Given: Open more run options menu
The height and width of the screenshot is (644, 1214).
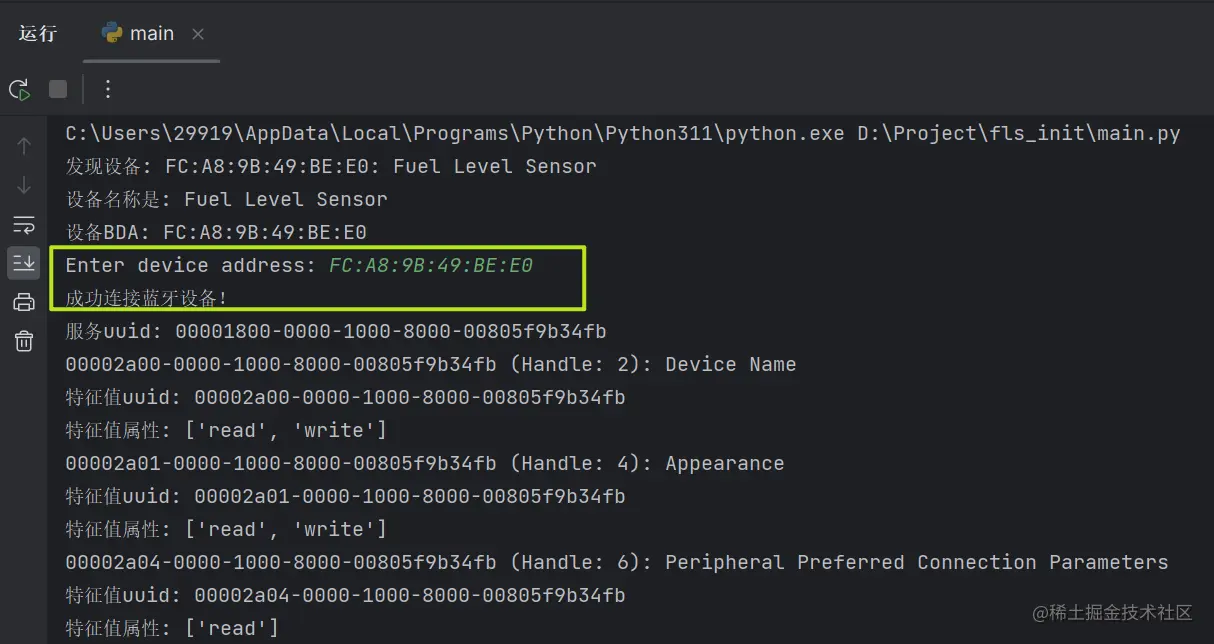Looking at the screenshot, I should pyautogui.click(x=108, y=90).
